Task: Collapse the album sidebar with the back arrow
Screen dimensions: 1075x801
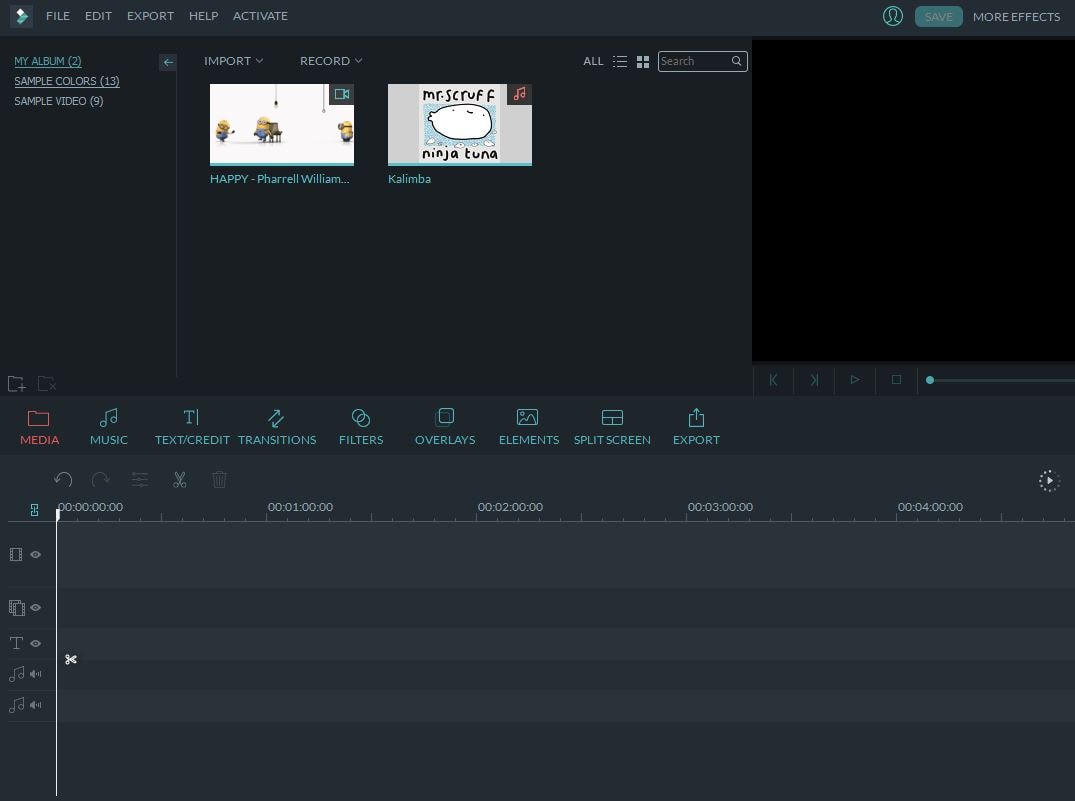Action: pyautogui.click(x=168, y=62)
